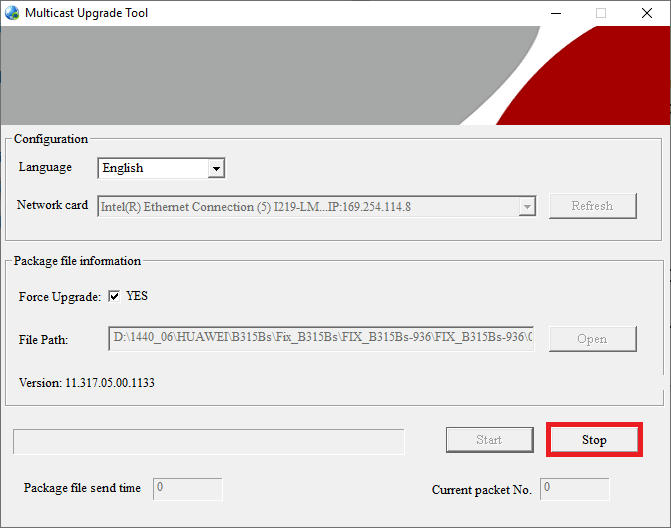Click the File Path input field

click(x=321, y=338)
